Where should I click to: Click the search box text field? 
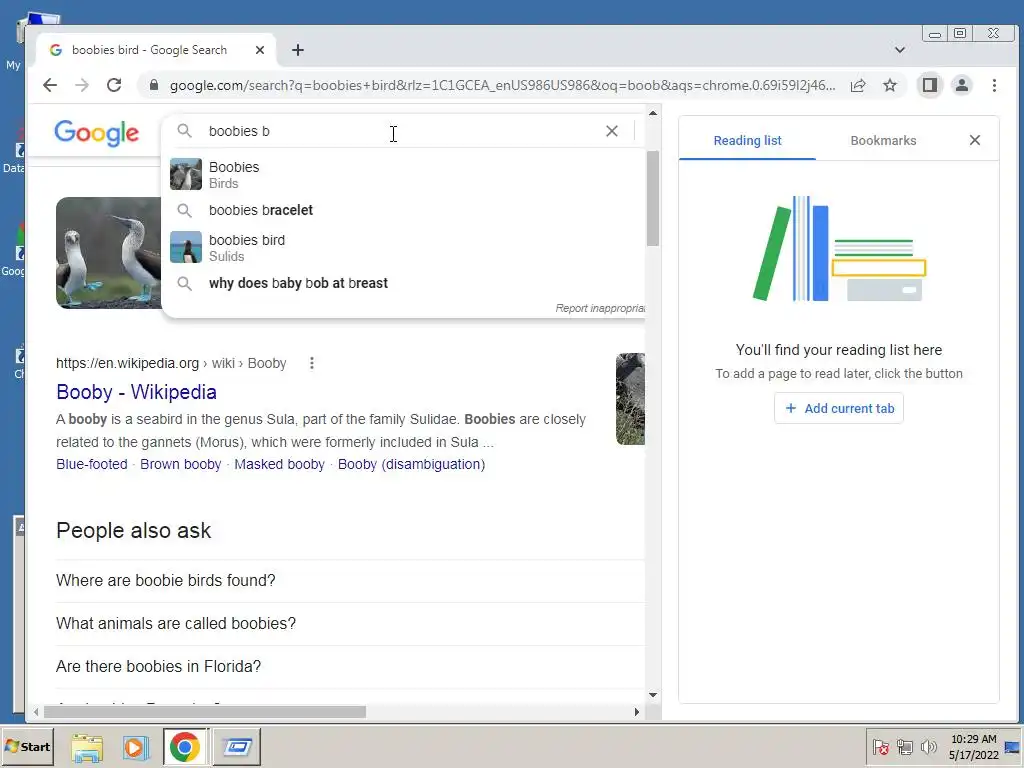coord(398,131)
